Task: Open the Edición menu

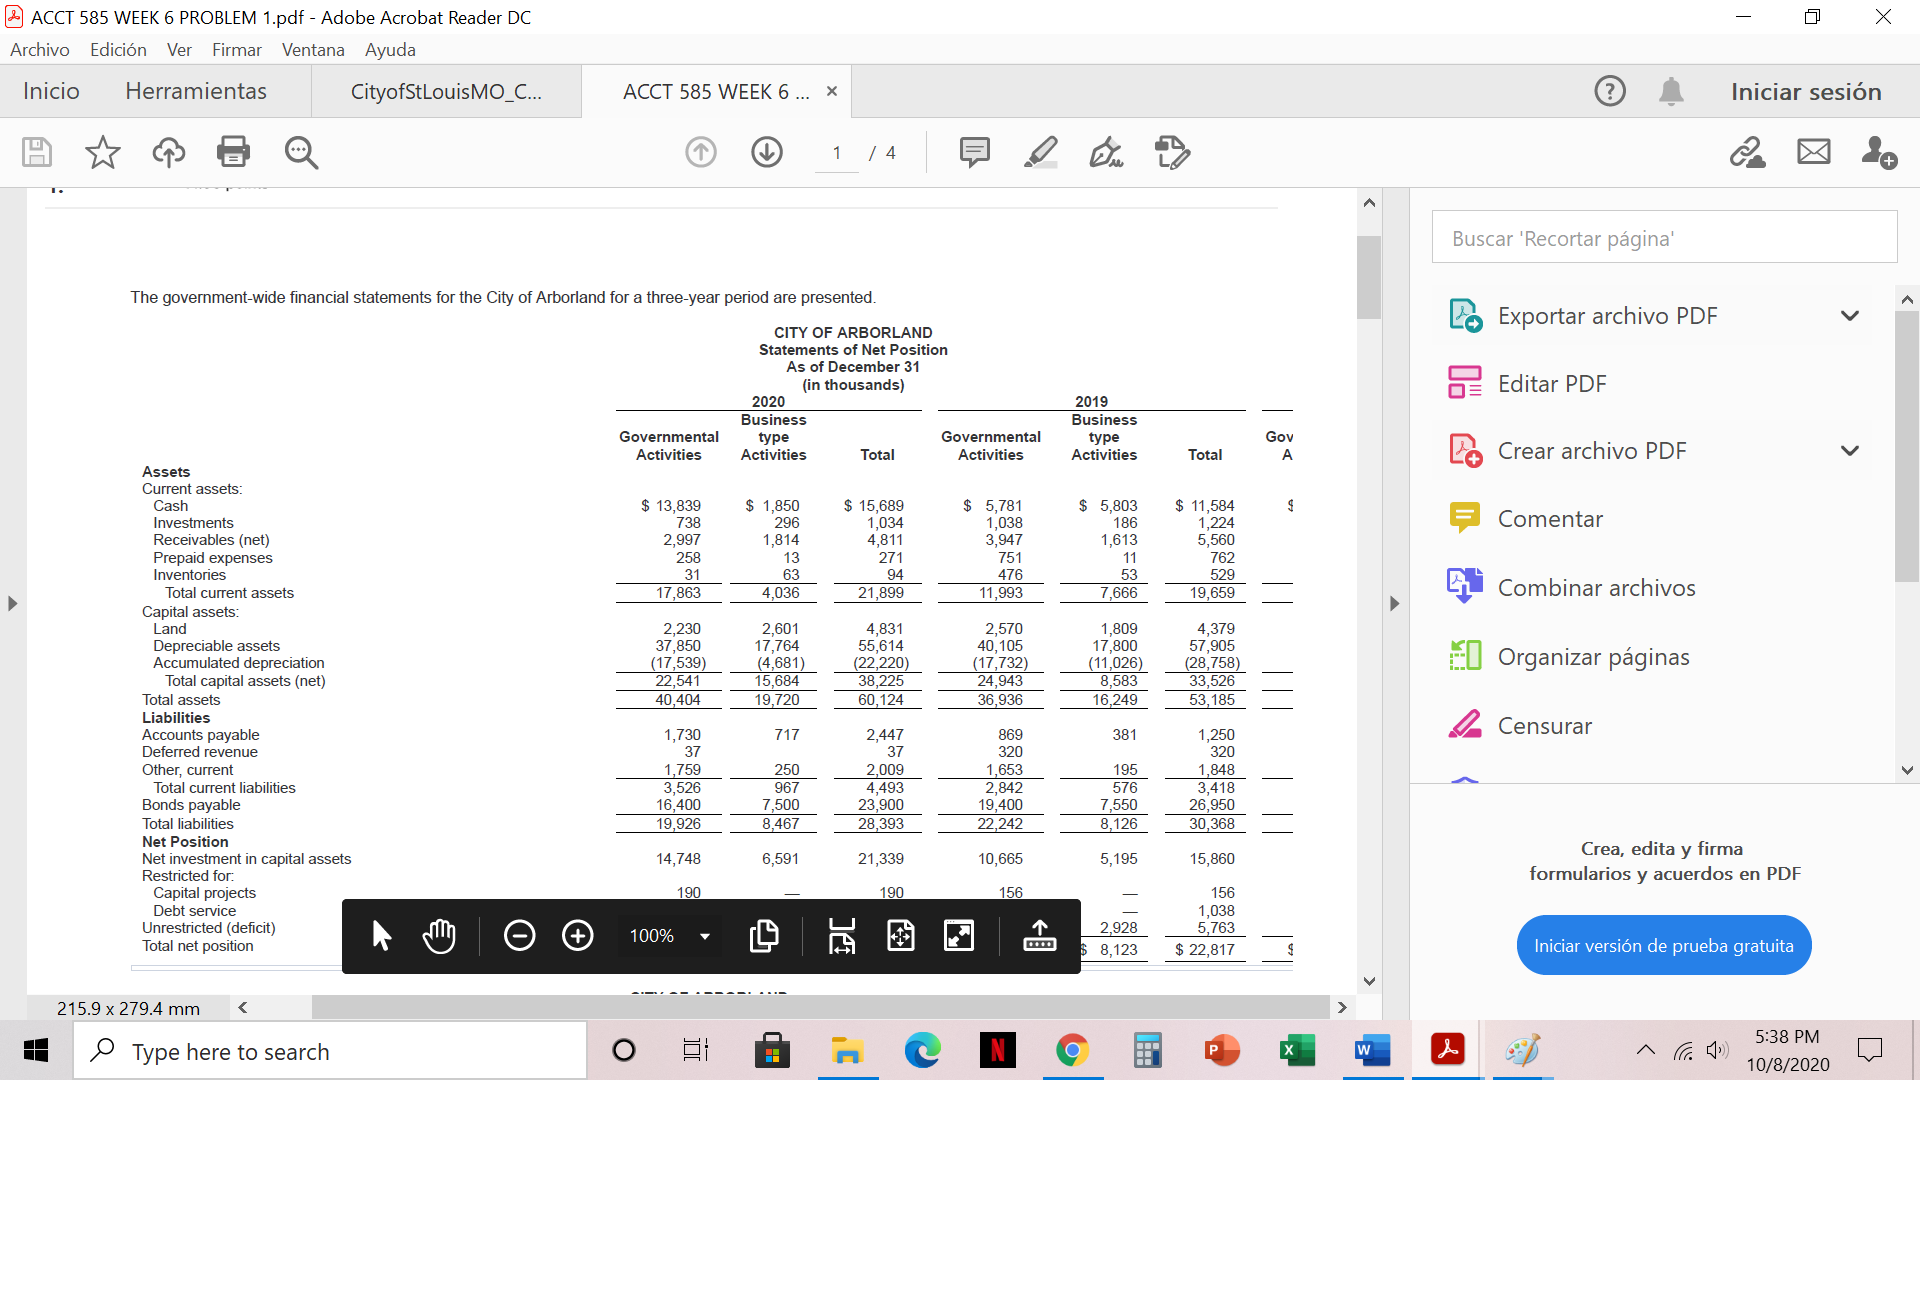Action: click(117, 49)
